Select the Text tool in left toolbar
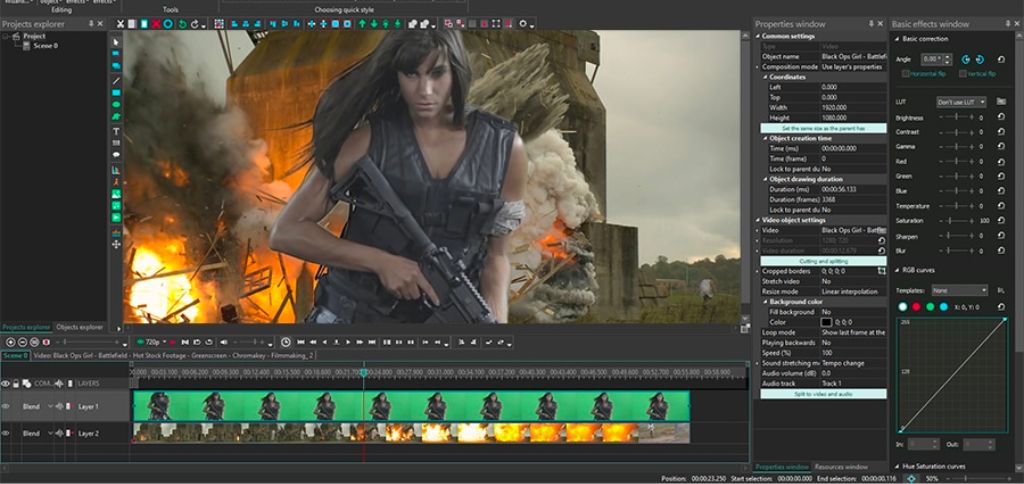This screenshot has height=484, width=1024. (x=116, y=130)
